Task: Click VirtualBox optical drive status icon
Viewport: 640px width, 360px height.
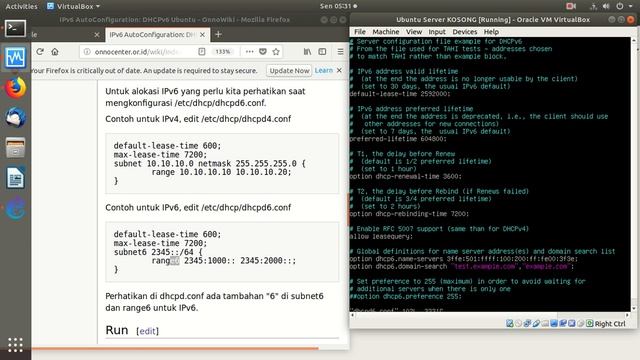Action: [518, 323]
